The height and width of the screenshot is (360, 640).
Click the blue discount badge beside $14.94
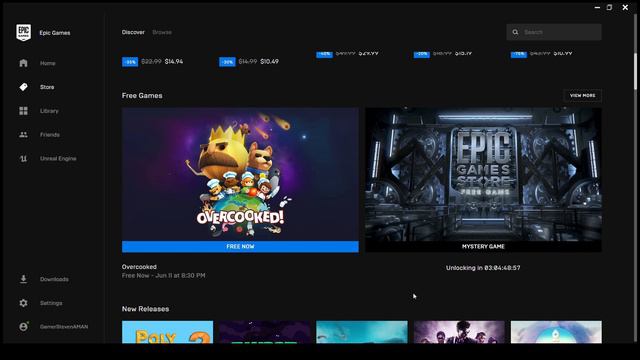pos(130,62)
